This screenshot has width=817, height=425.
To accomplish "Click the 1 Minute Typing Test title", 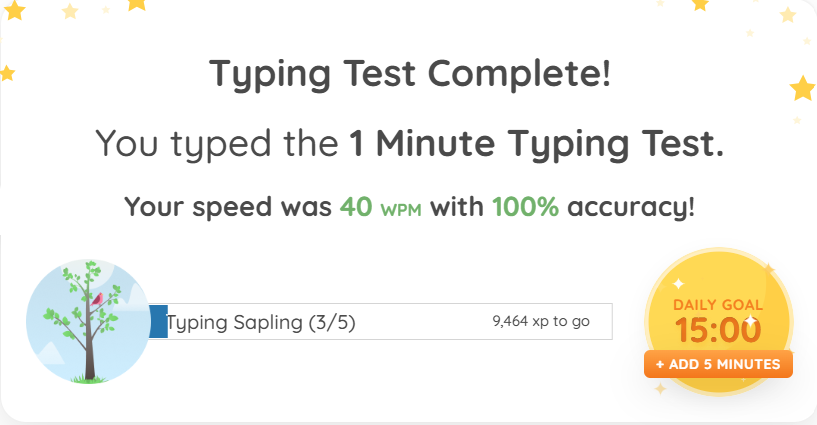I will pyautogui.click(x=535, y=144).
